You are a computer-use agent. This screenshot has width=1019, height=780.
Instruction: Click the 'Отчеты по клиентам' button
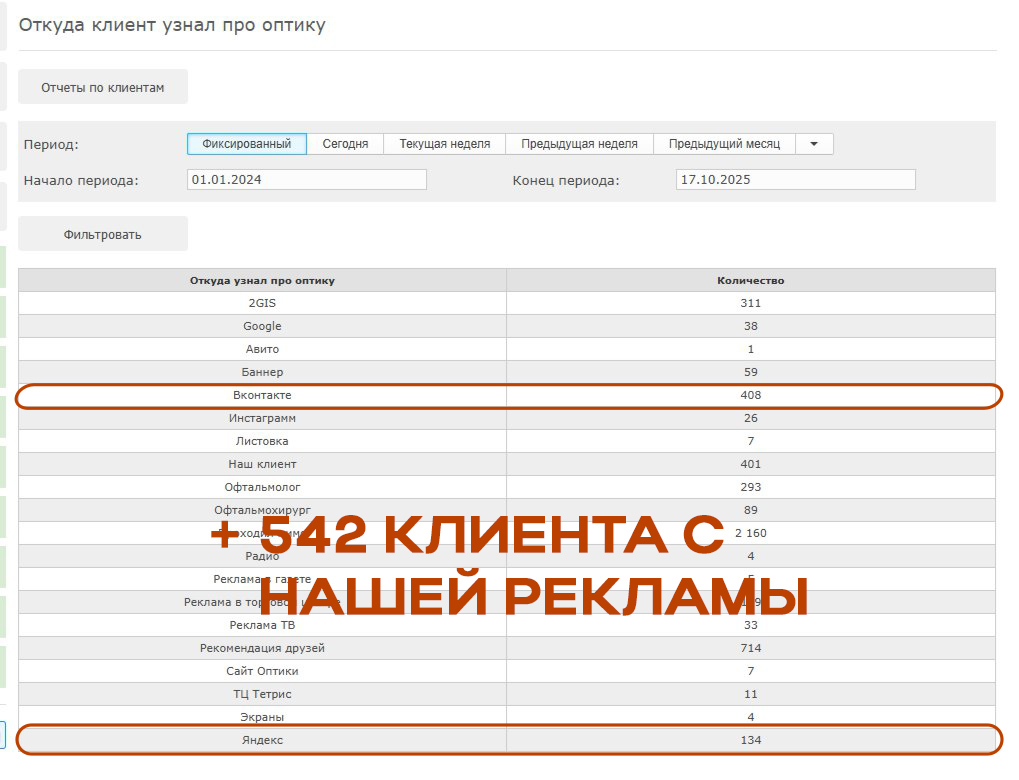(102, 87)
